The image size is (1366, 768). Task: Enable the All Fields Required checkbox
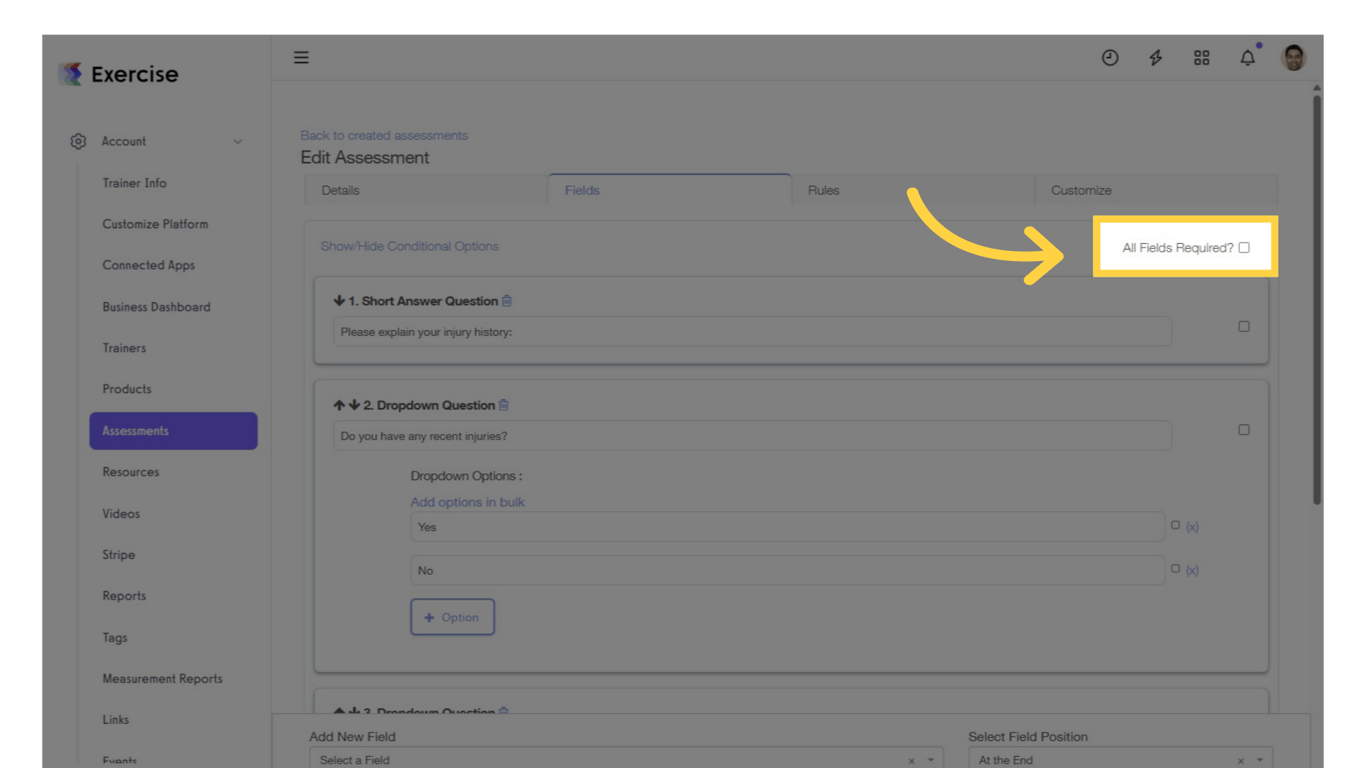click(1243, 247)
